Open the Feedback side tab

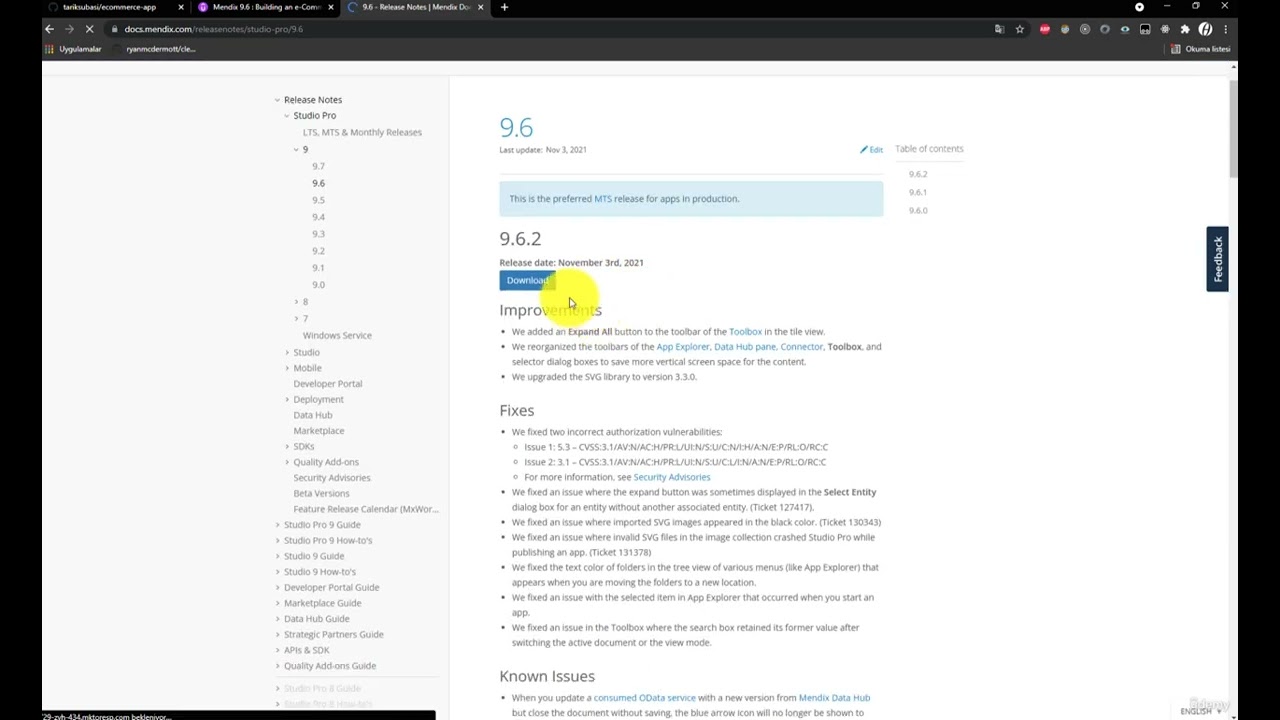click(1217, 259)
